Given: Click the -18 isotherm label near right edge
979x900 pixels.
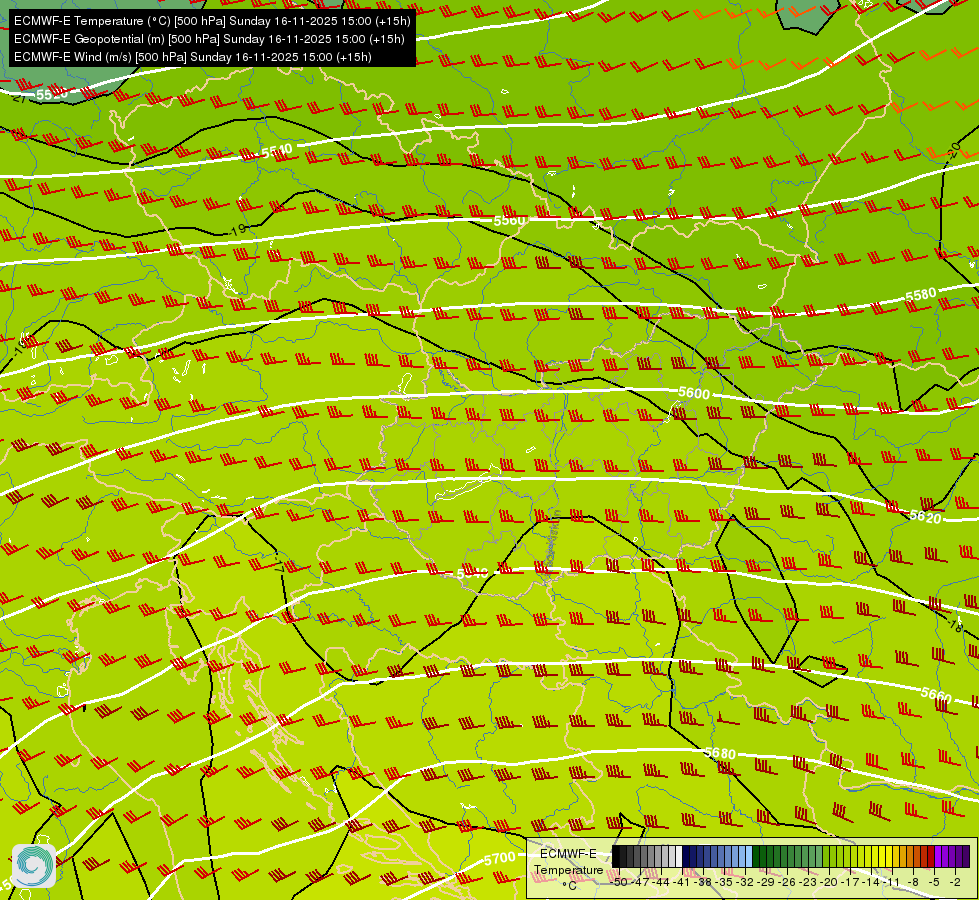Looking at the screenshot, I should pyautogui.click(x=955, y=624).
